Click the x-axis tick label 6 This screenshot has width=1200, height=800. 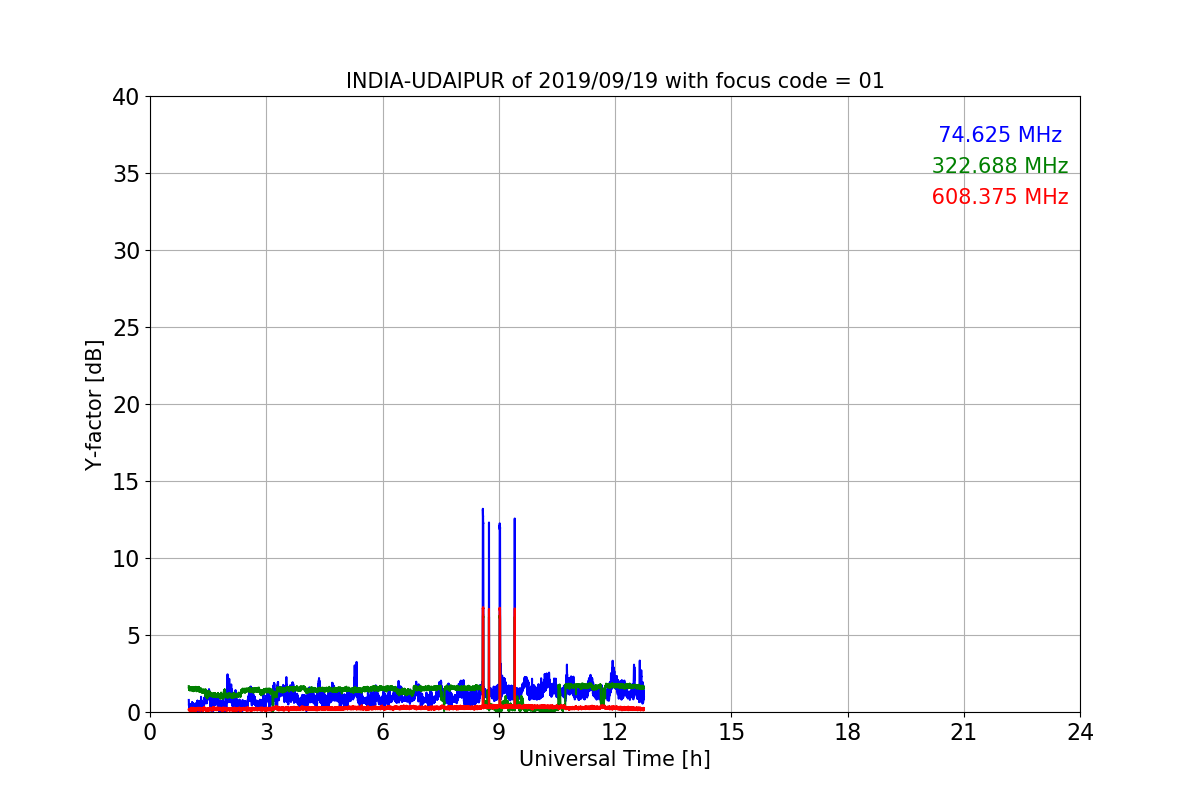pos(382,732)
